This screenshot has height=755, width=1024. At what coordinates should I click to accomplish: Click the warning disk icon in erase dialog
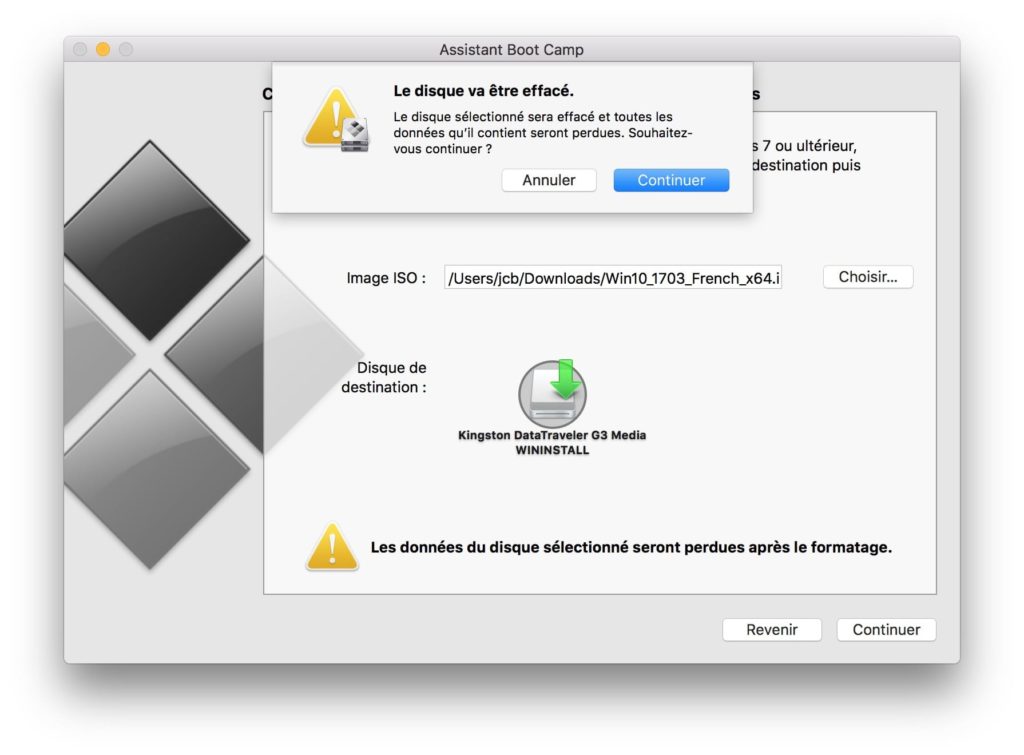[x=336, y=120]
